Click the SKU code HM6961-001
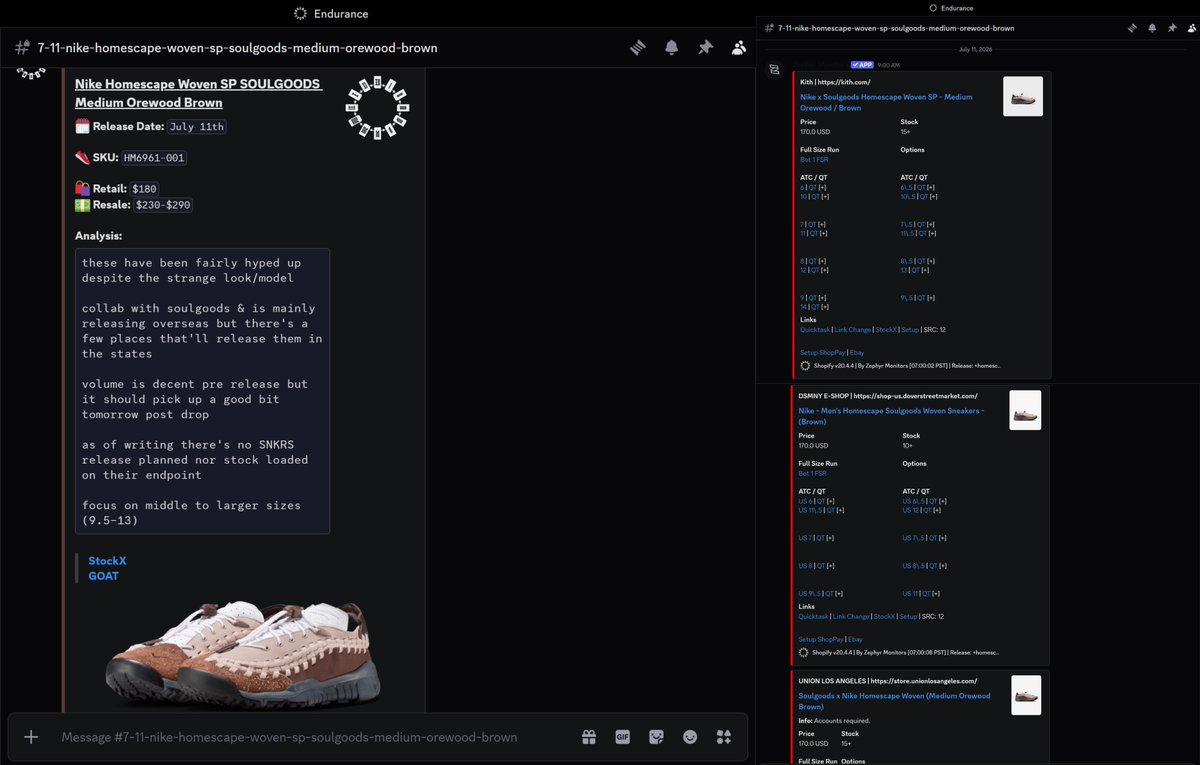This screenshot has height=765, width=1200. 154,158
